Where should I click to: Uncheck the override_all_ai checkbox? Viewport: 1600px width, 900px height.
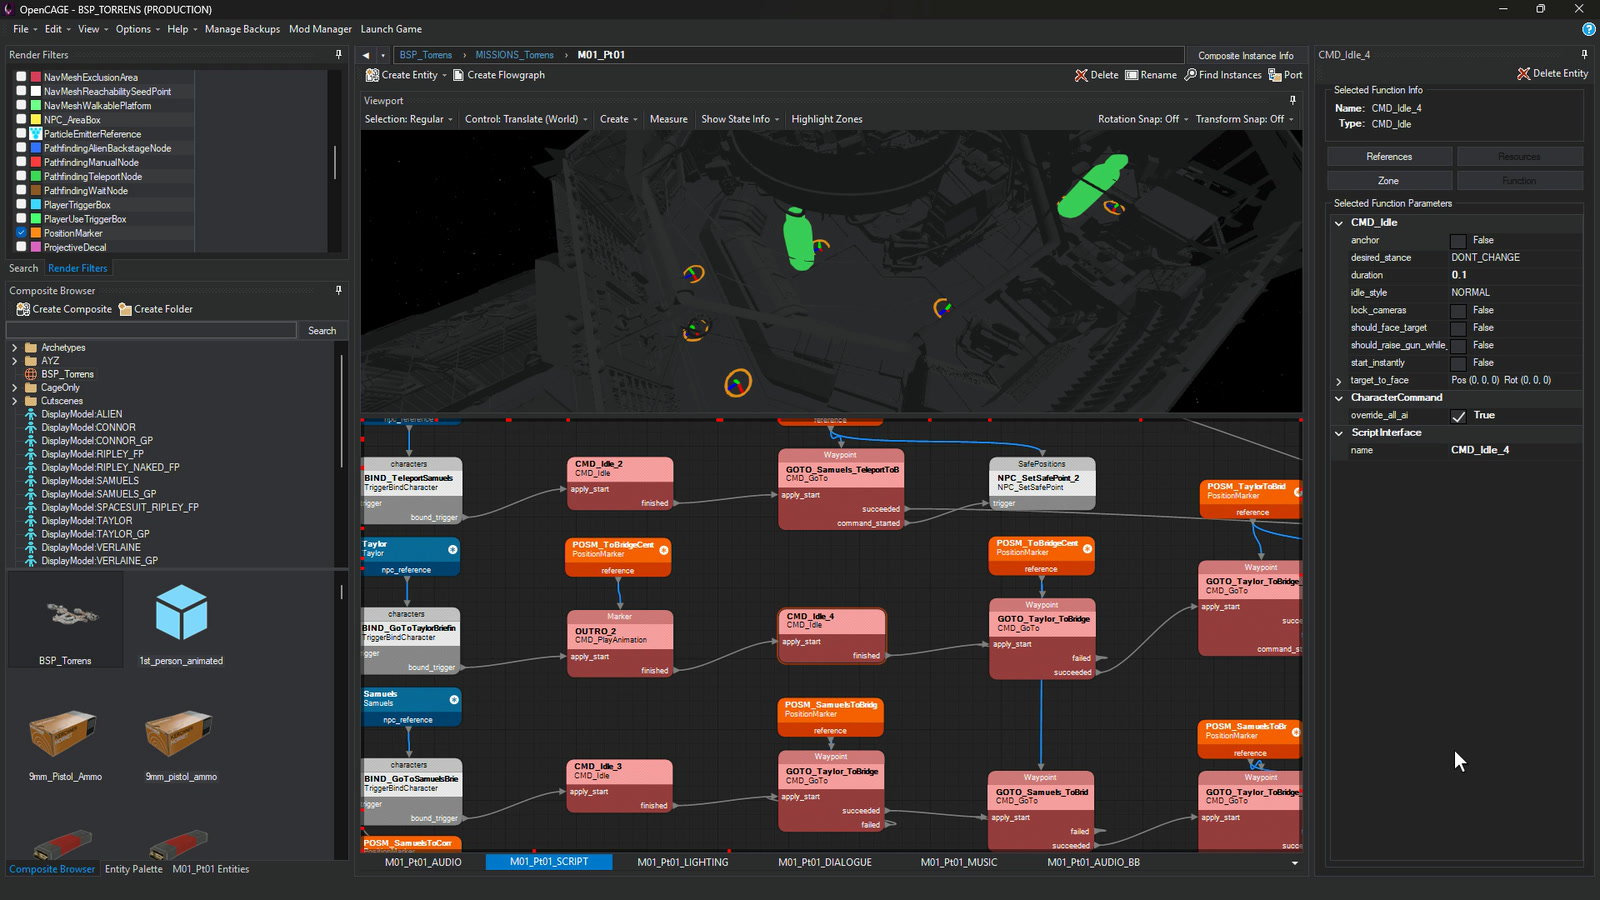(x=1458, y=416)
